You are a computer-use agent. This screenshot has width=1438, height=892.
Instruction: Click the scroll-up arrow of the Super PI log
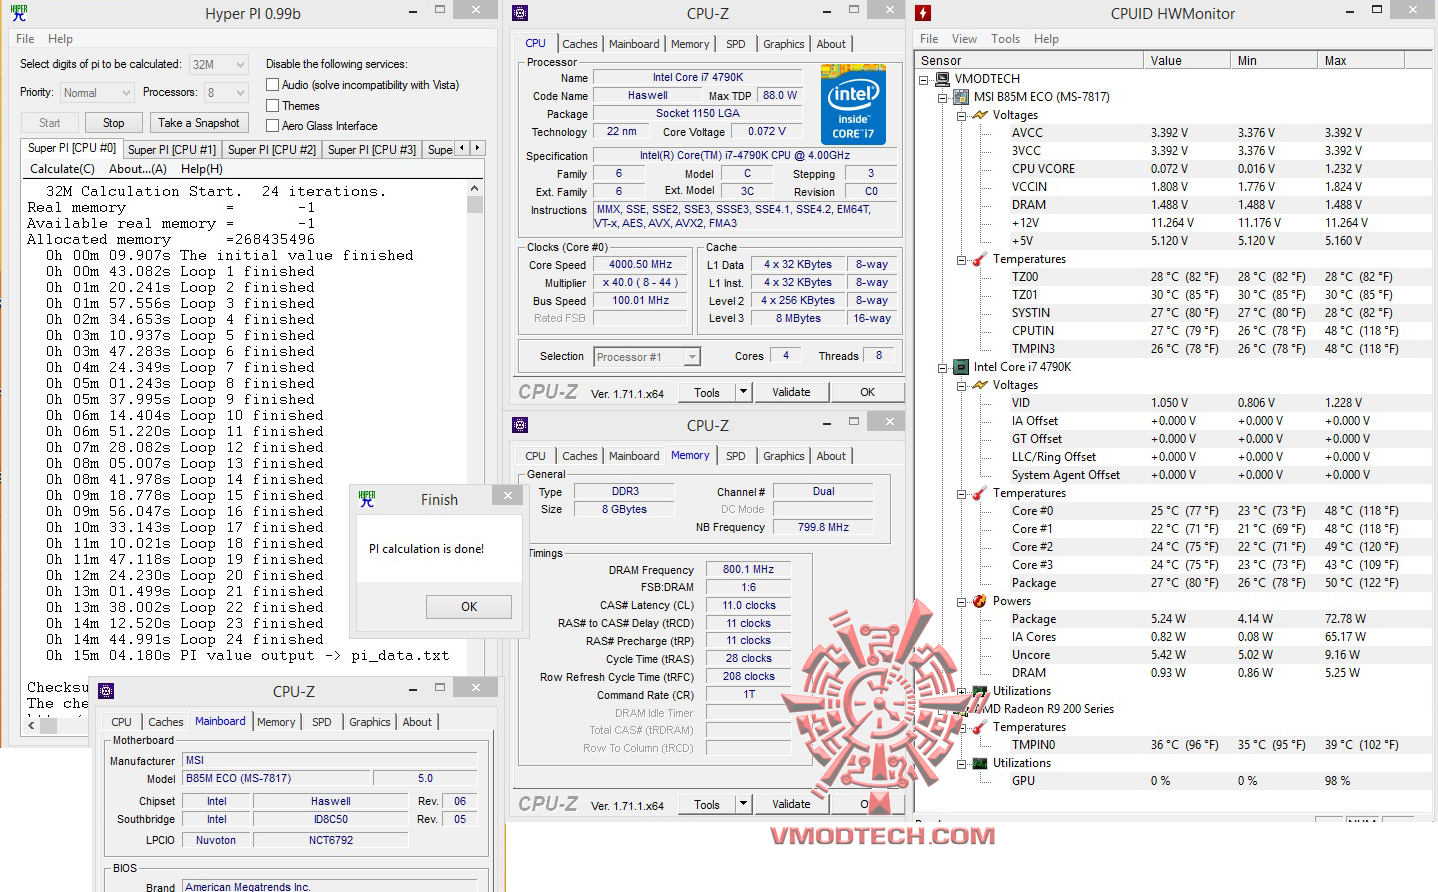pos(475,188)
